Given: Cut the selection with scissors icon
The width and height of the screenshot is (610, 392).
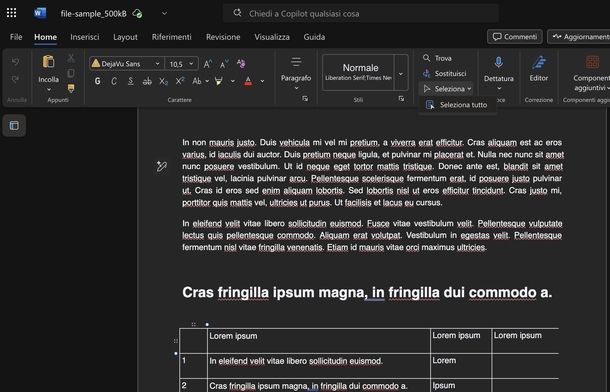Looking at the screenshot, I should [71, 58].
